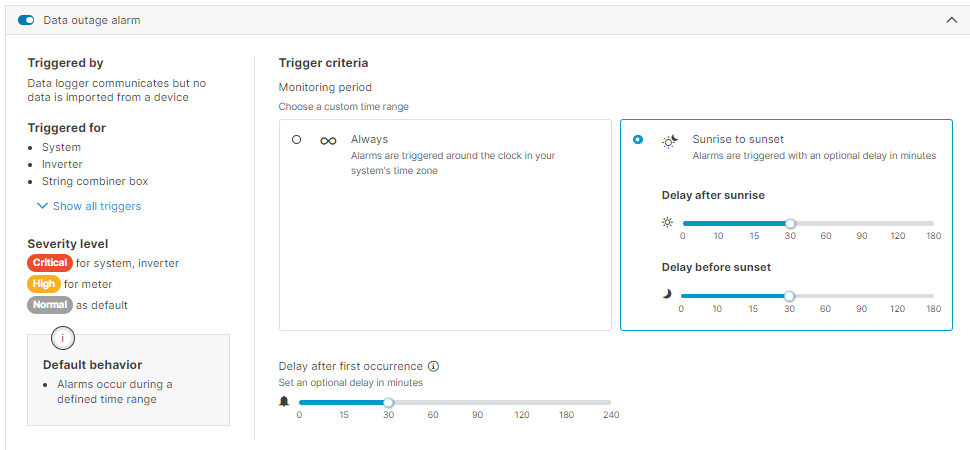The width and height of the screenshot is (970, 450).
Task: Disable the Data outage alarm toggle
Action: point(26,20)
